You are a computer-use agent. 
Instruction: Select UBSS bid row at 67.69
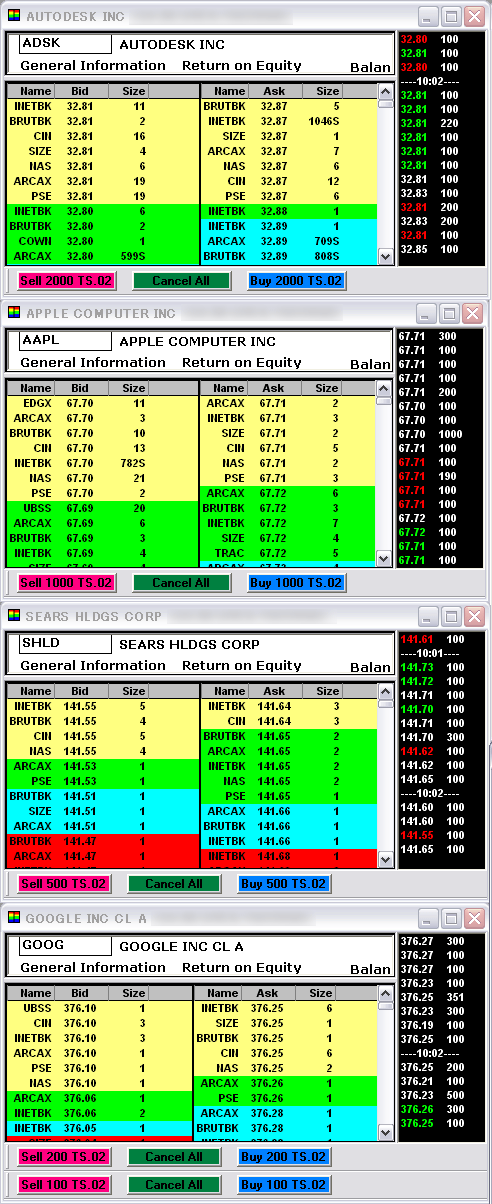(102, 508)
